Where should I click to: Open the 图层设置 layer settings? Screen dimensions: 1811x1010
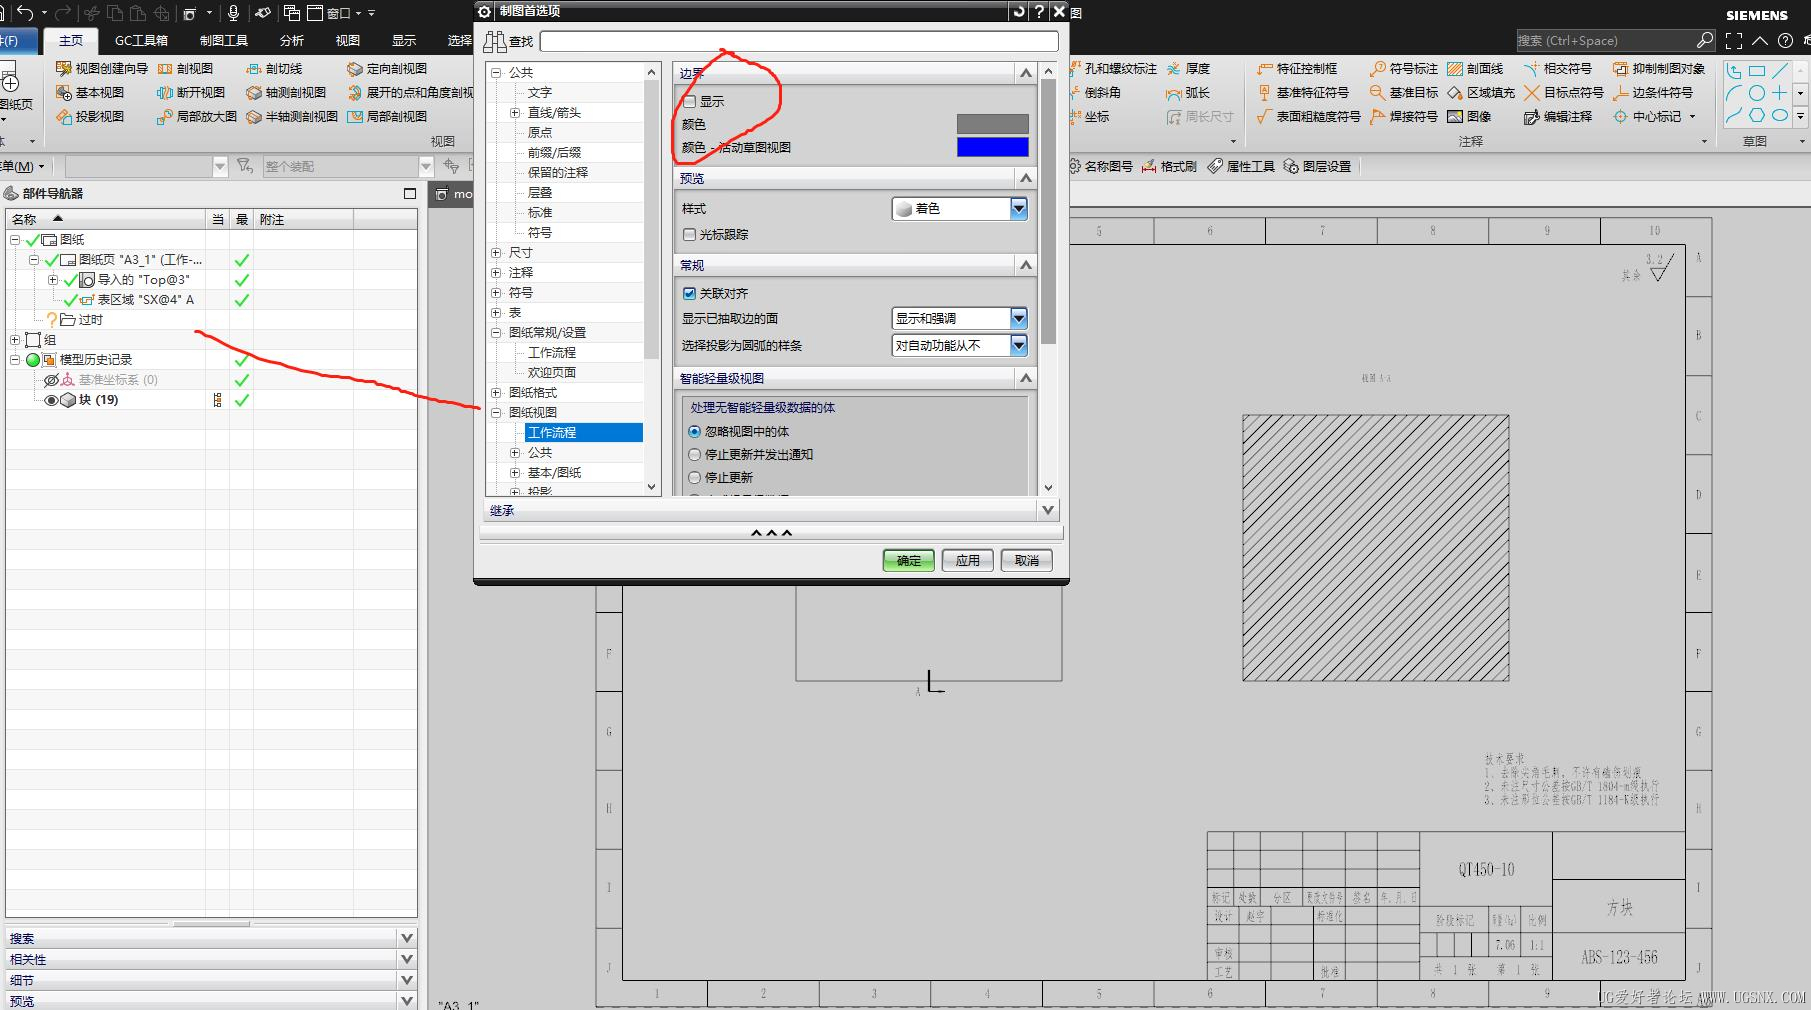(x=1317, y=166)
